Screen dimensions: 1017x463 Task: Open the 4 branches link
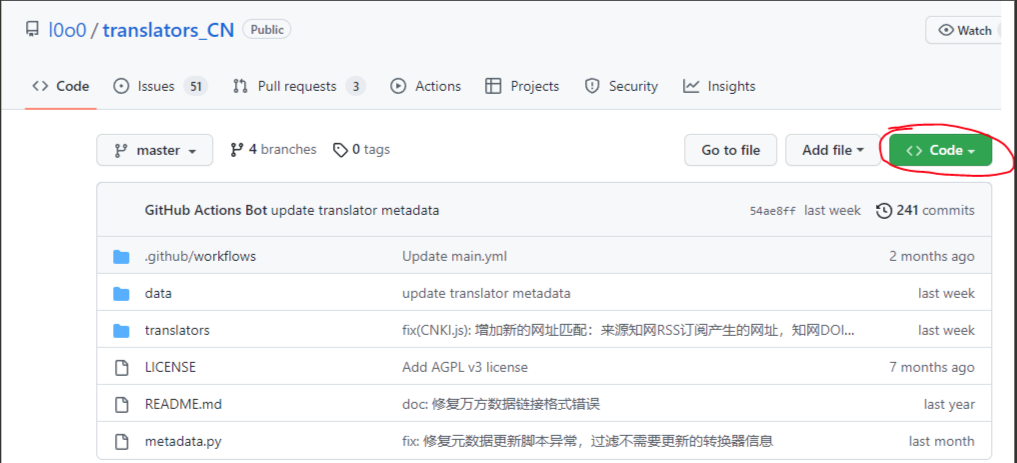(x=273, y=150)
